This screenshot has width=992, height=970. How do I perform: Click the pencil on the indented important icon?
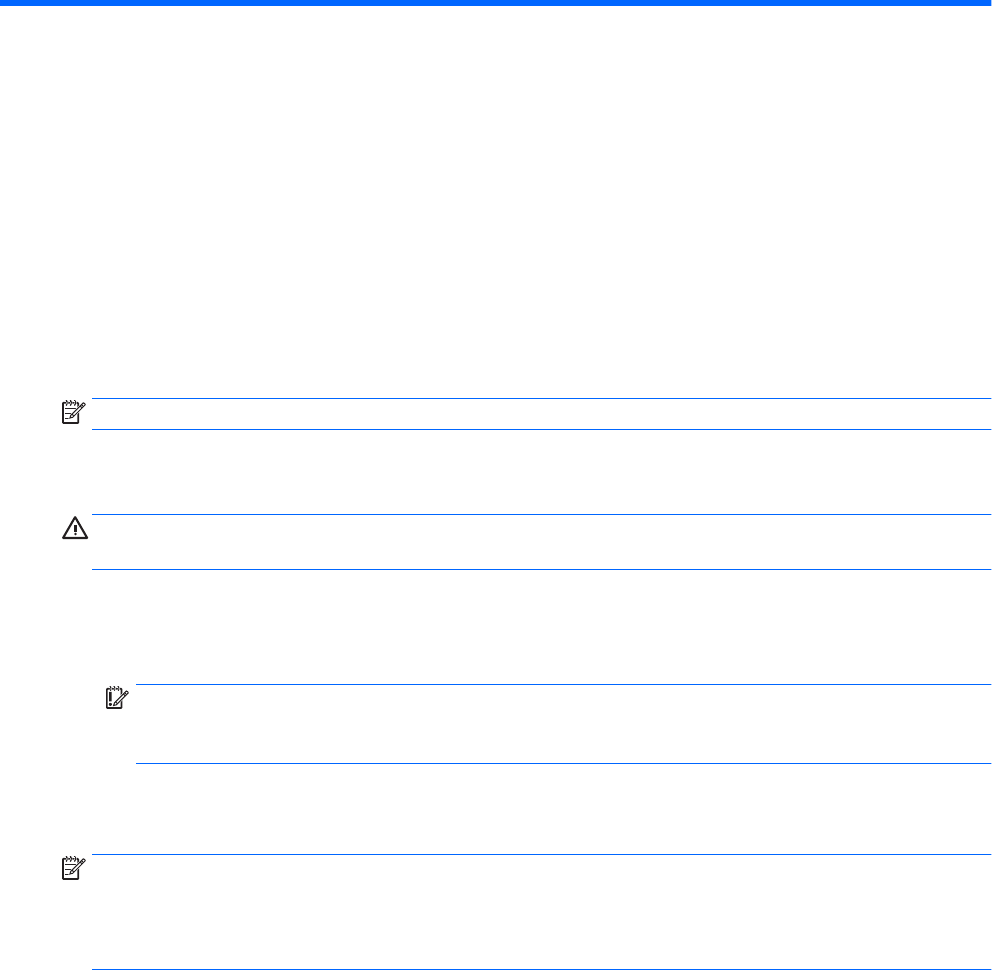[x=121, y=698]
